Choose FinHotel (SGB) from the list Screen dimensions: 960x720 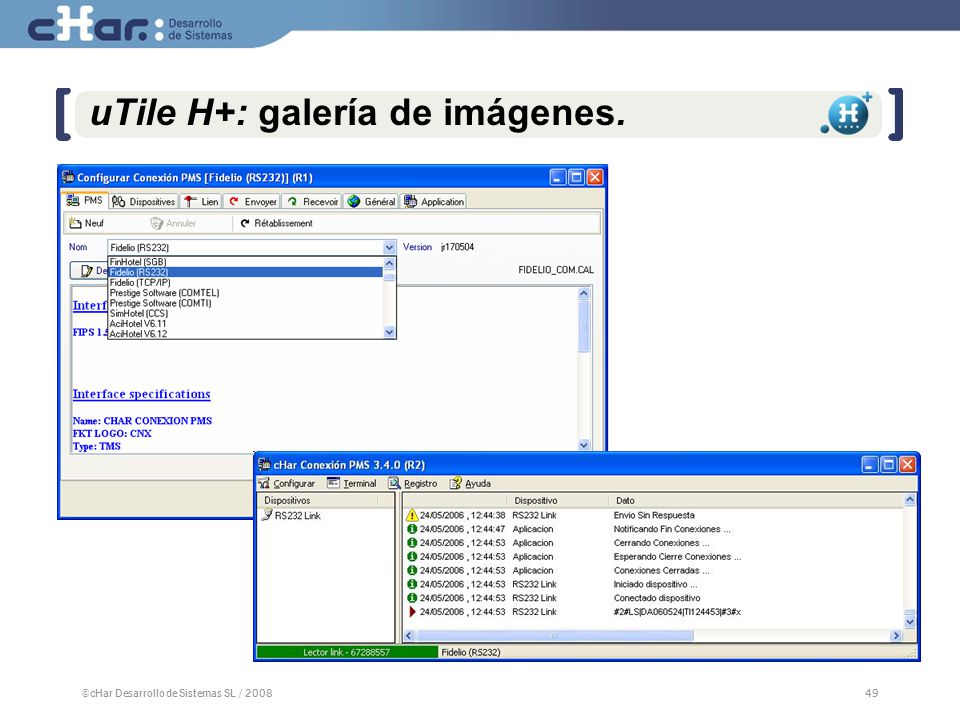click(245, 262)
